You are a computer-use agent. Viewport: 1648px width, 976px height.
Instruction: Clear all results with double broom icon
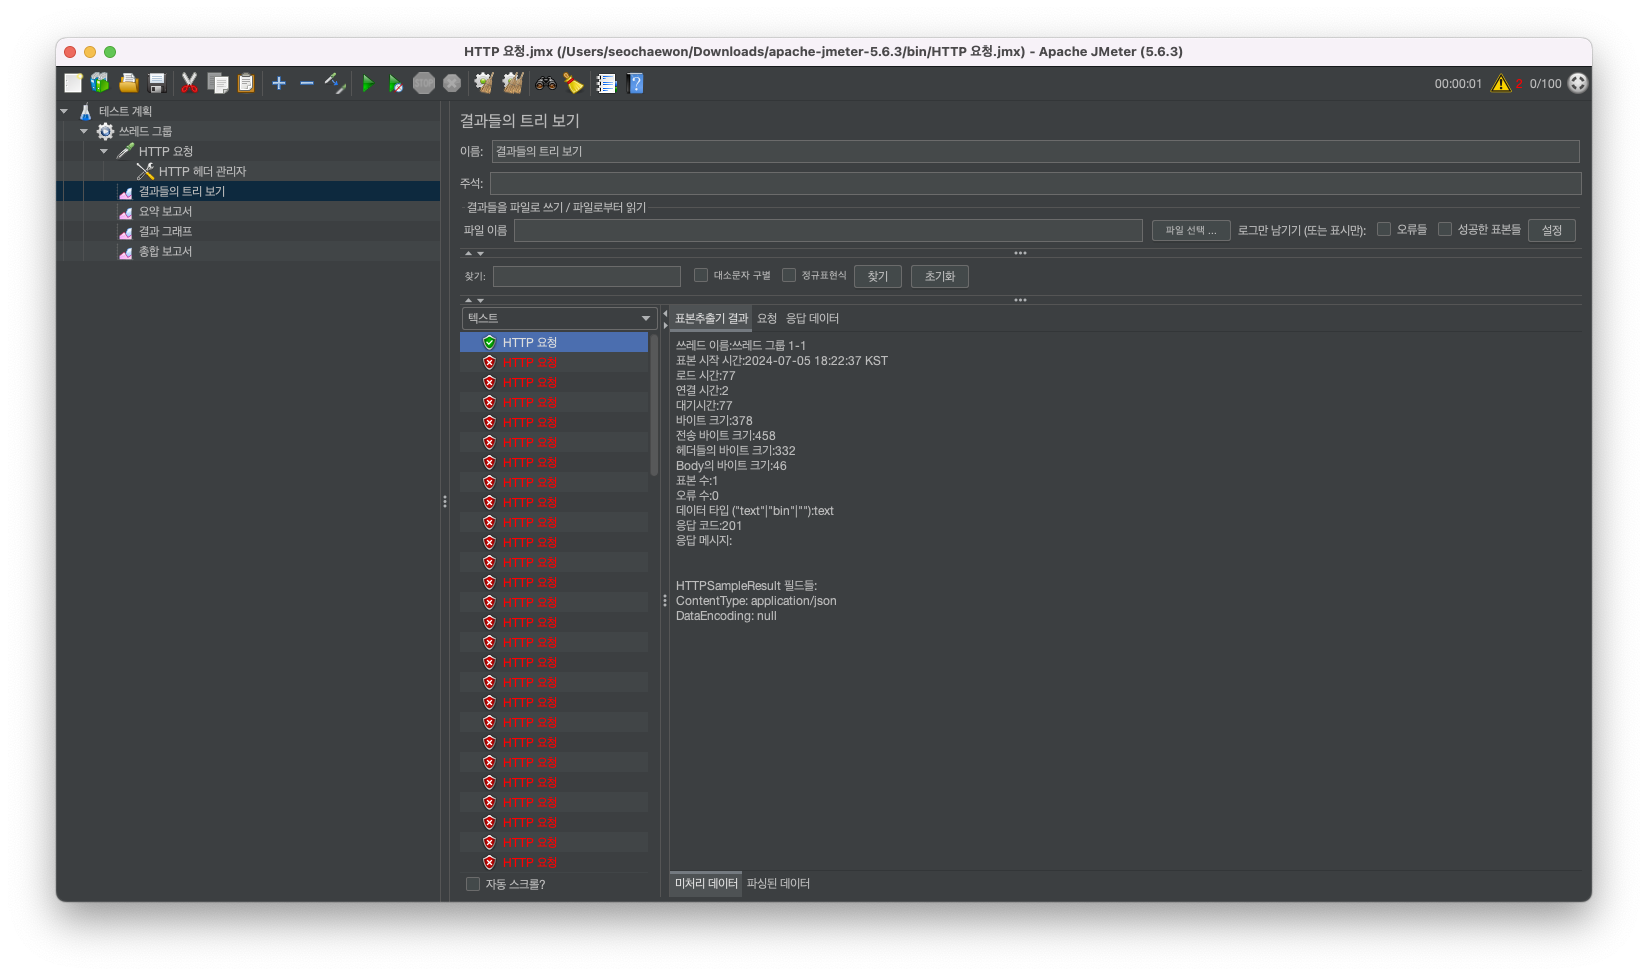click(x=513, y=83)
